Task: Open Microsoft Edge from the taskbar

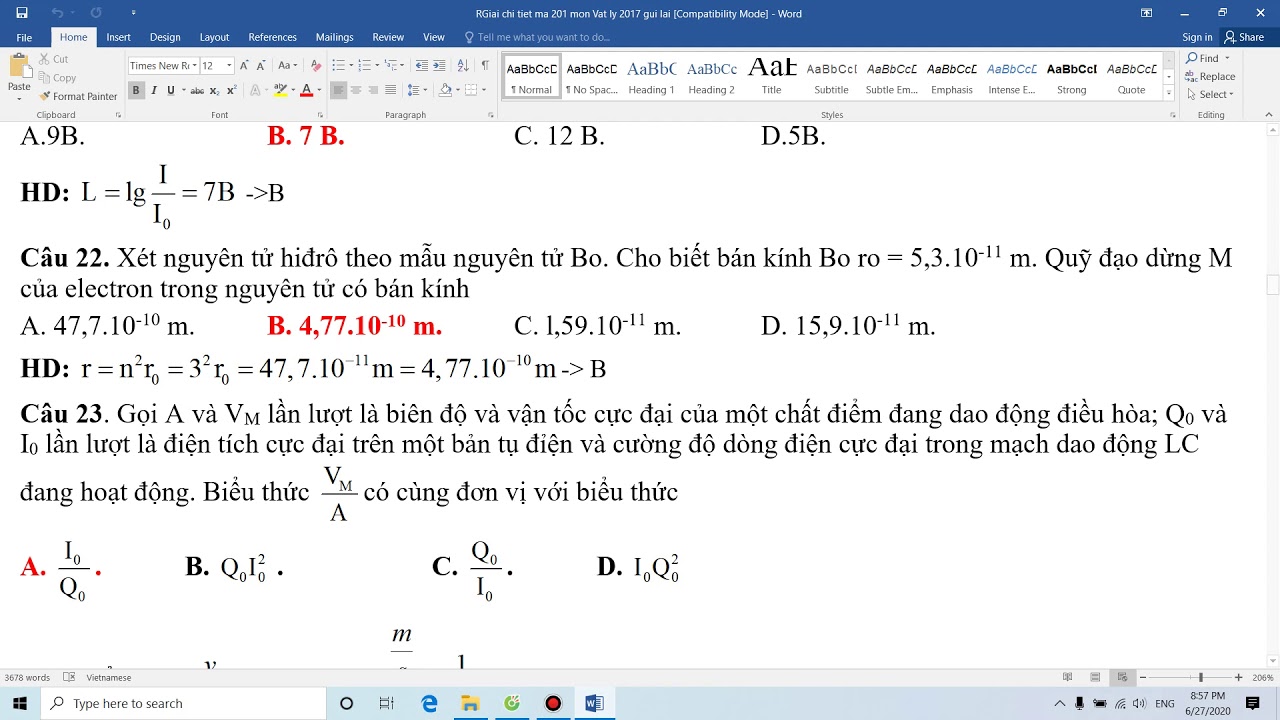Action: click(429, 703)
